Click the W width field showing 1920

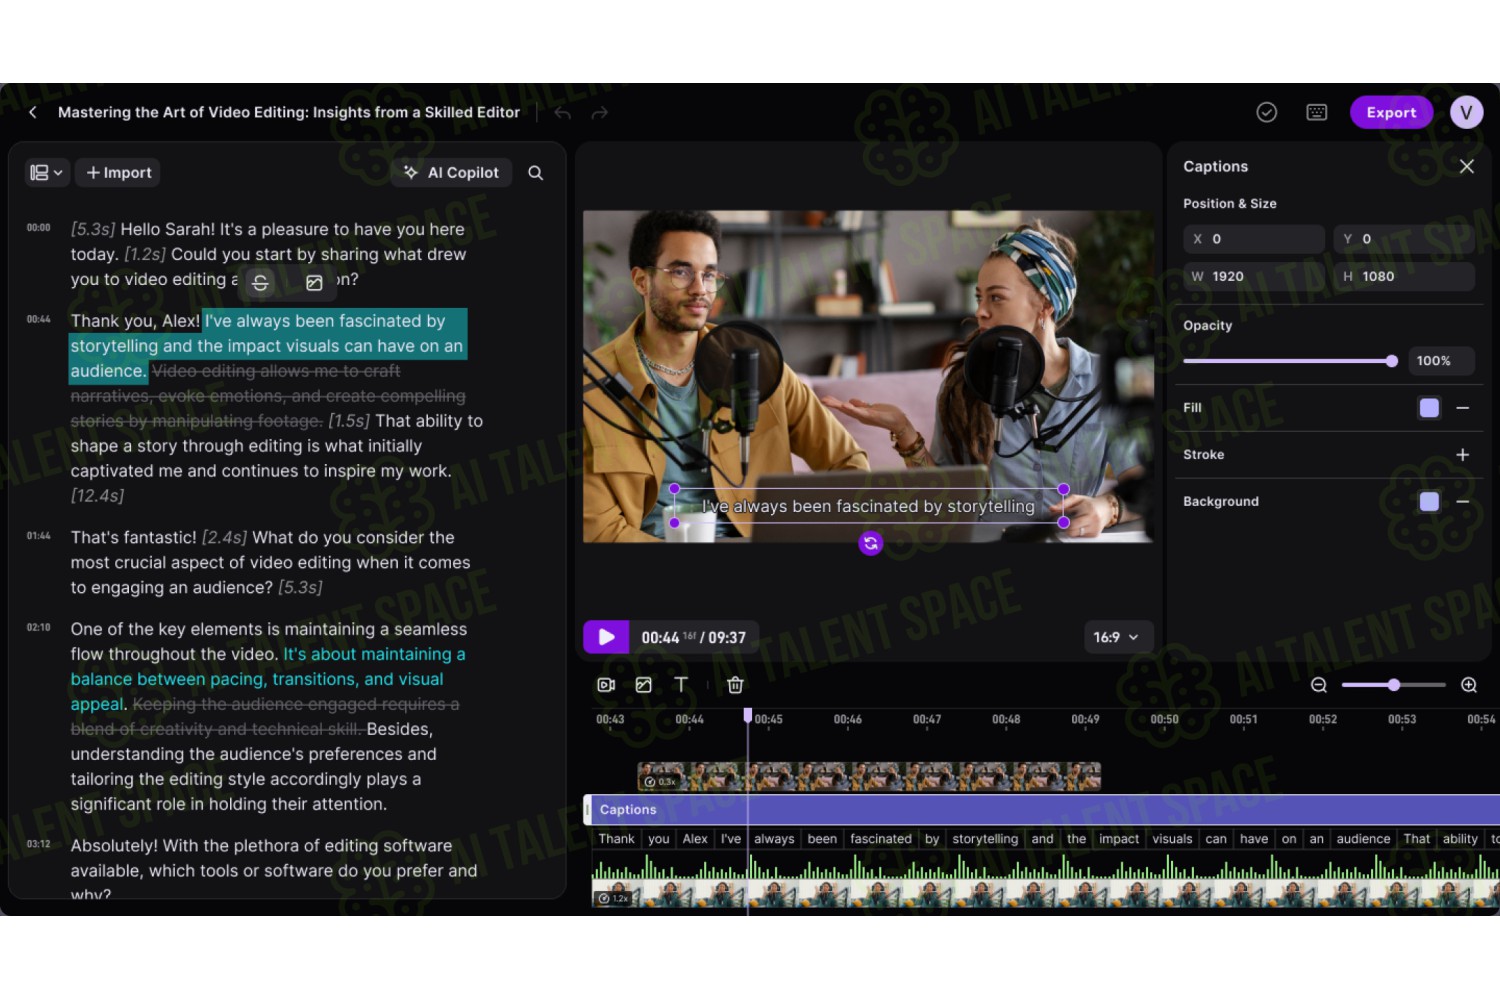(1254, 276)
